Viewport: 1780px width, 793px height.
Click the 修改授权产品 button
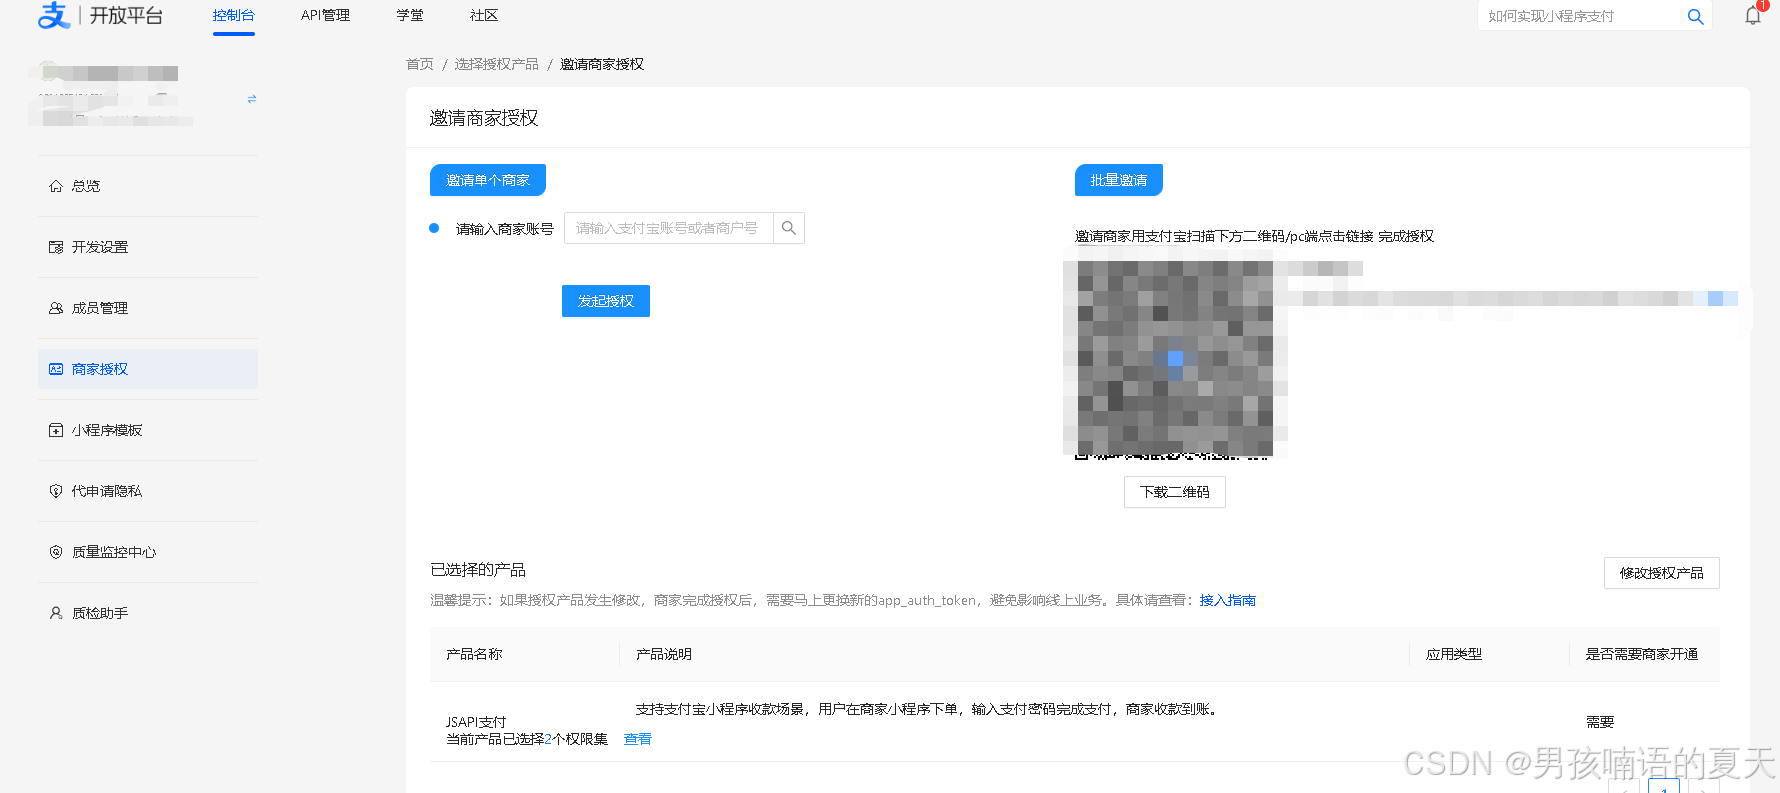(x=1662, y=573)
